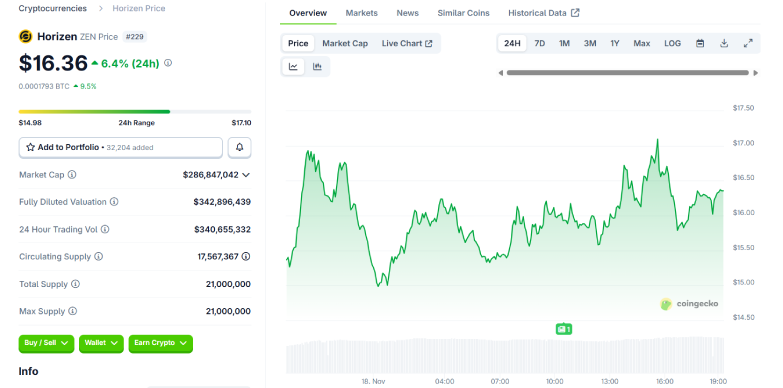This screenshot has width=783, height=388.
Task: Click the 0.0001793 BTC price text
Action: click(x=44, y=86)
